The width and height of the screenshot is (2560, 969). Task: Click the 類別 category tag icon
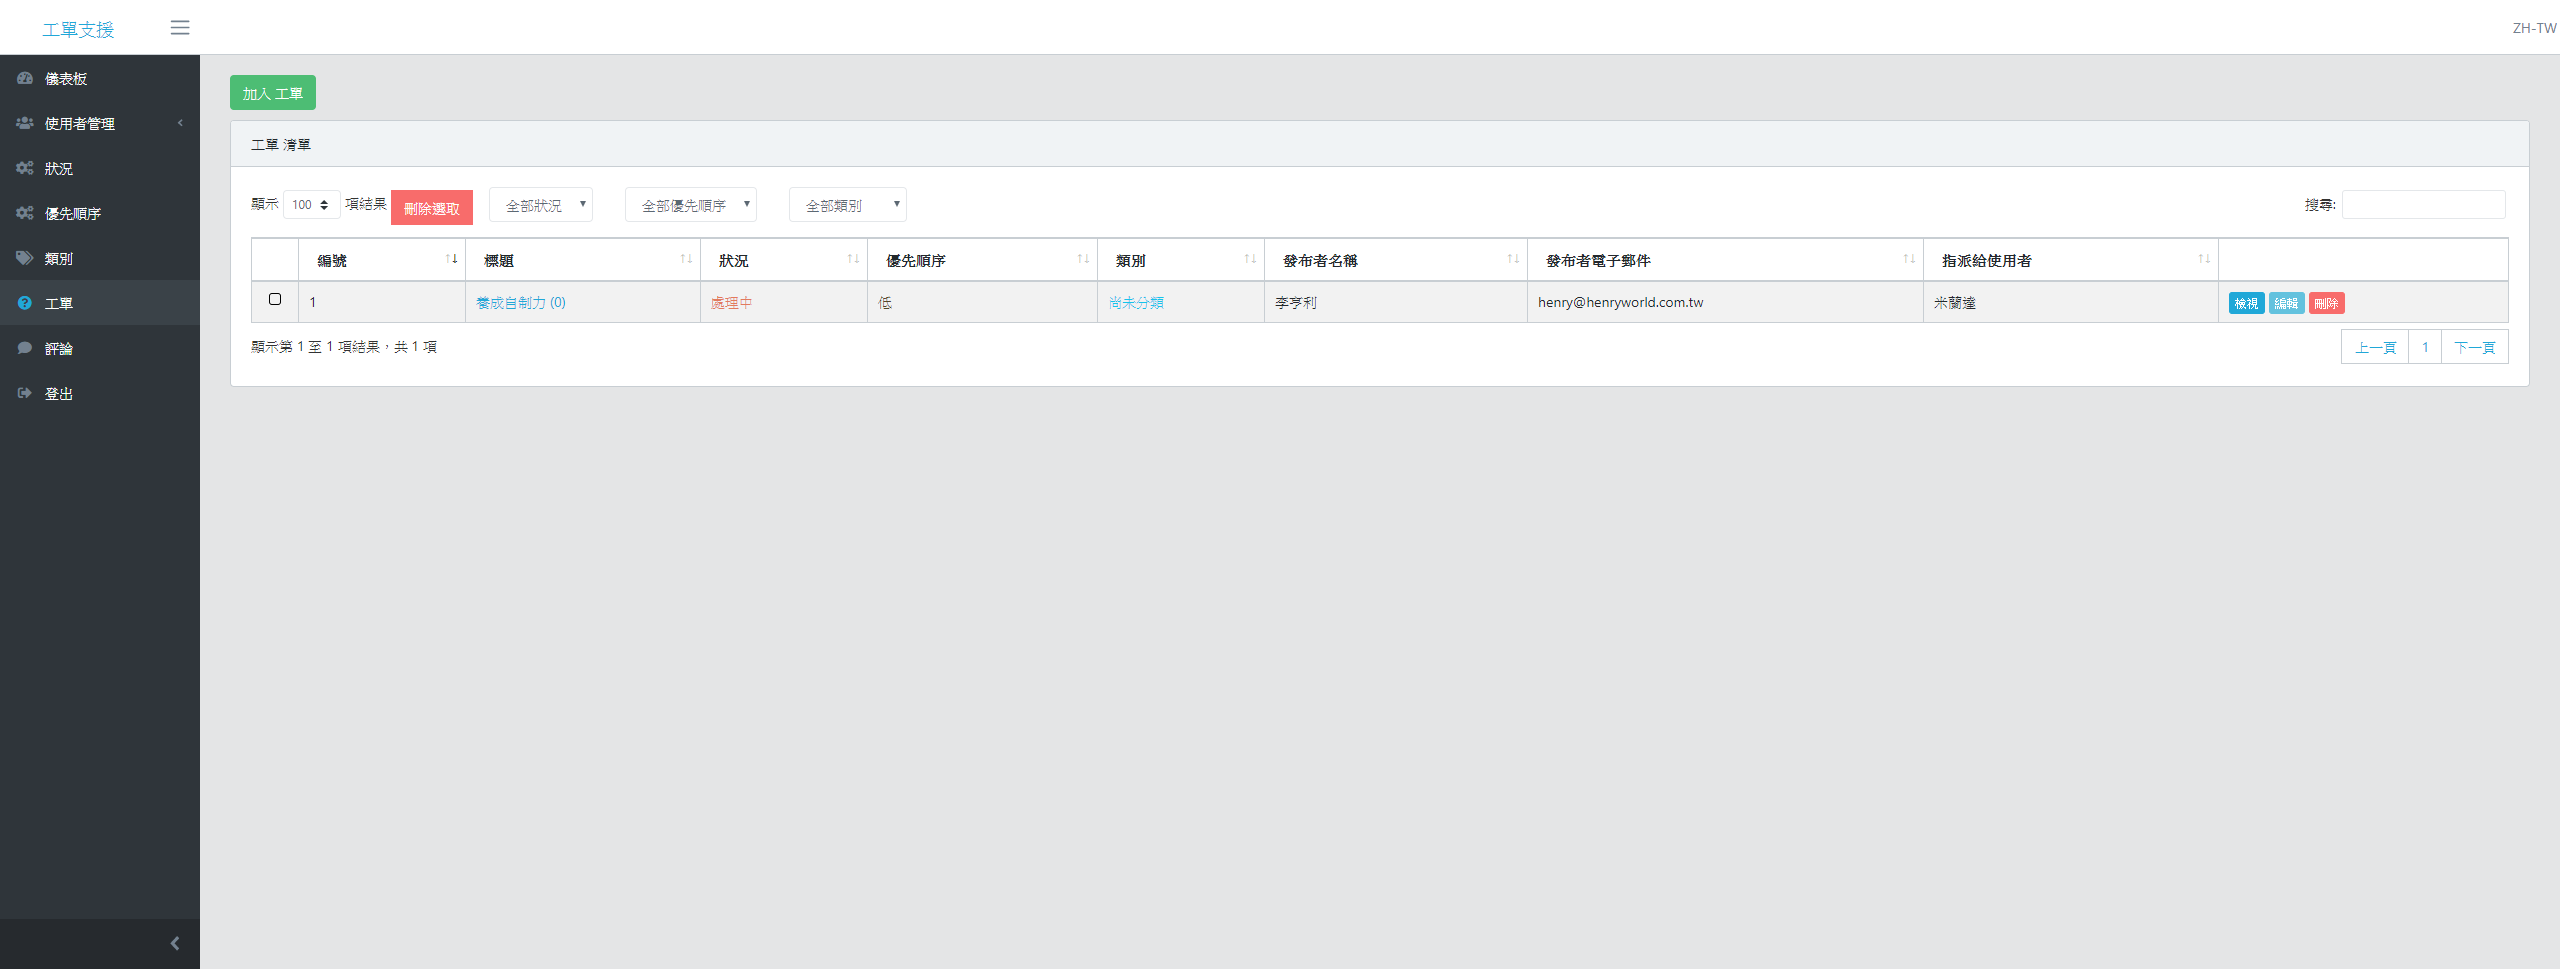(x=25, y=257)
